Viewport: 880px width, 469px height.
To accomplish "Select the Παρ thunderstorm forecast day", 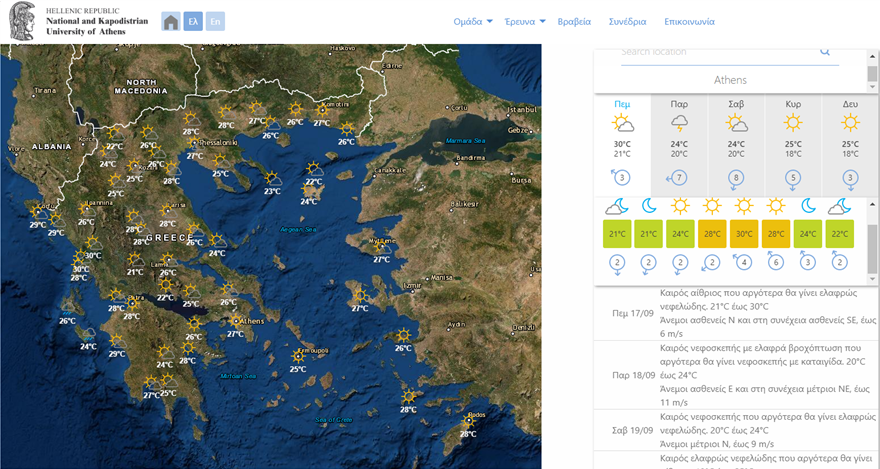I will [679, 130].
